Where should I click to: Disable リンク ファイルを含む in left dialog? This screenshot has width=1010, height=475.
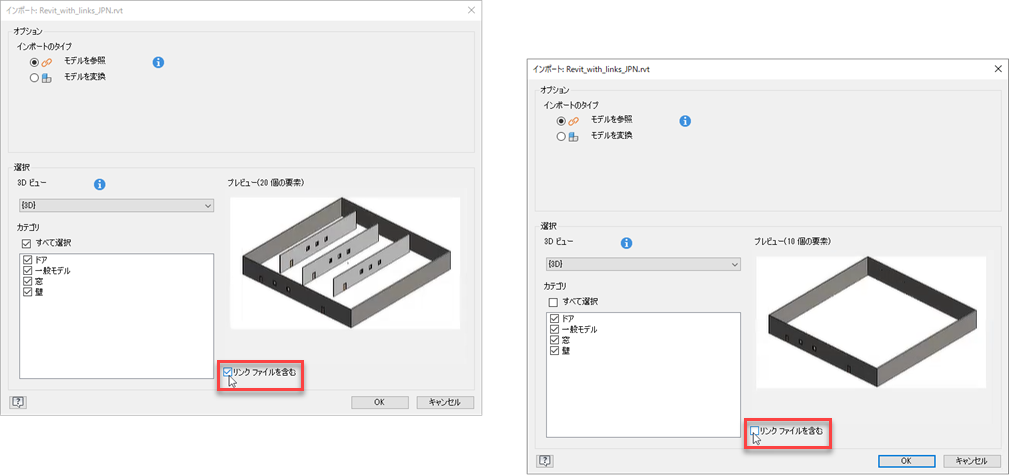pyautogui.click(x=227, y=372)
